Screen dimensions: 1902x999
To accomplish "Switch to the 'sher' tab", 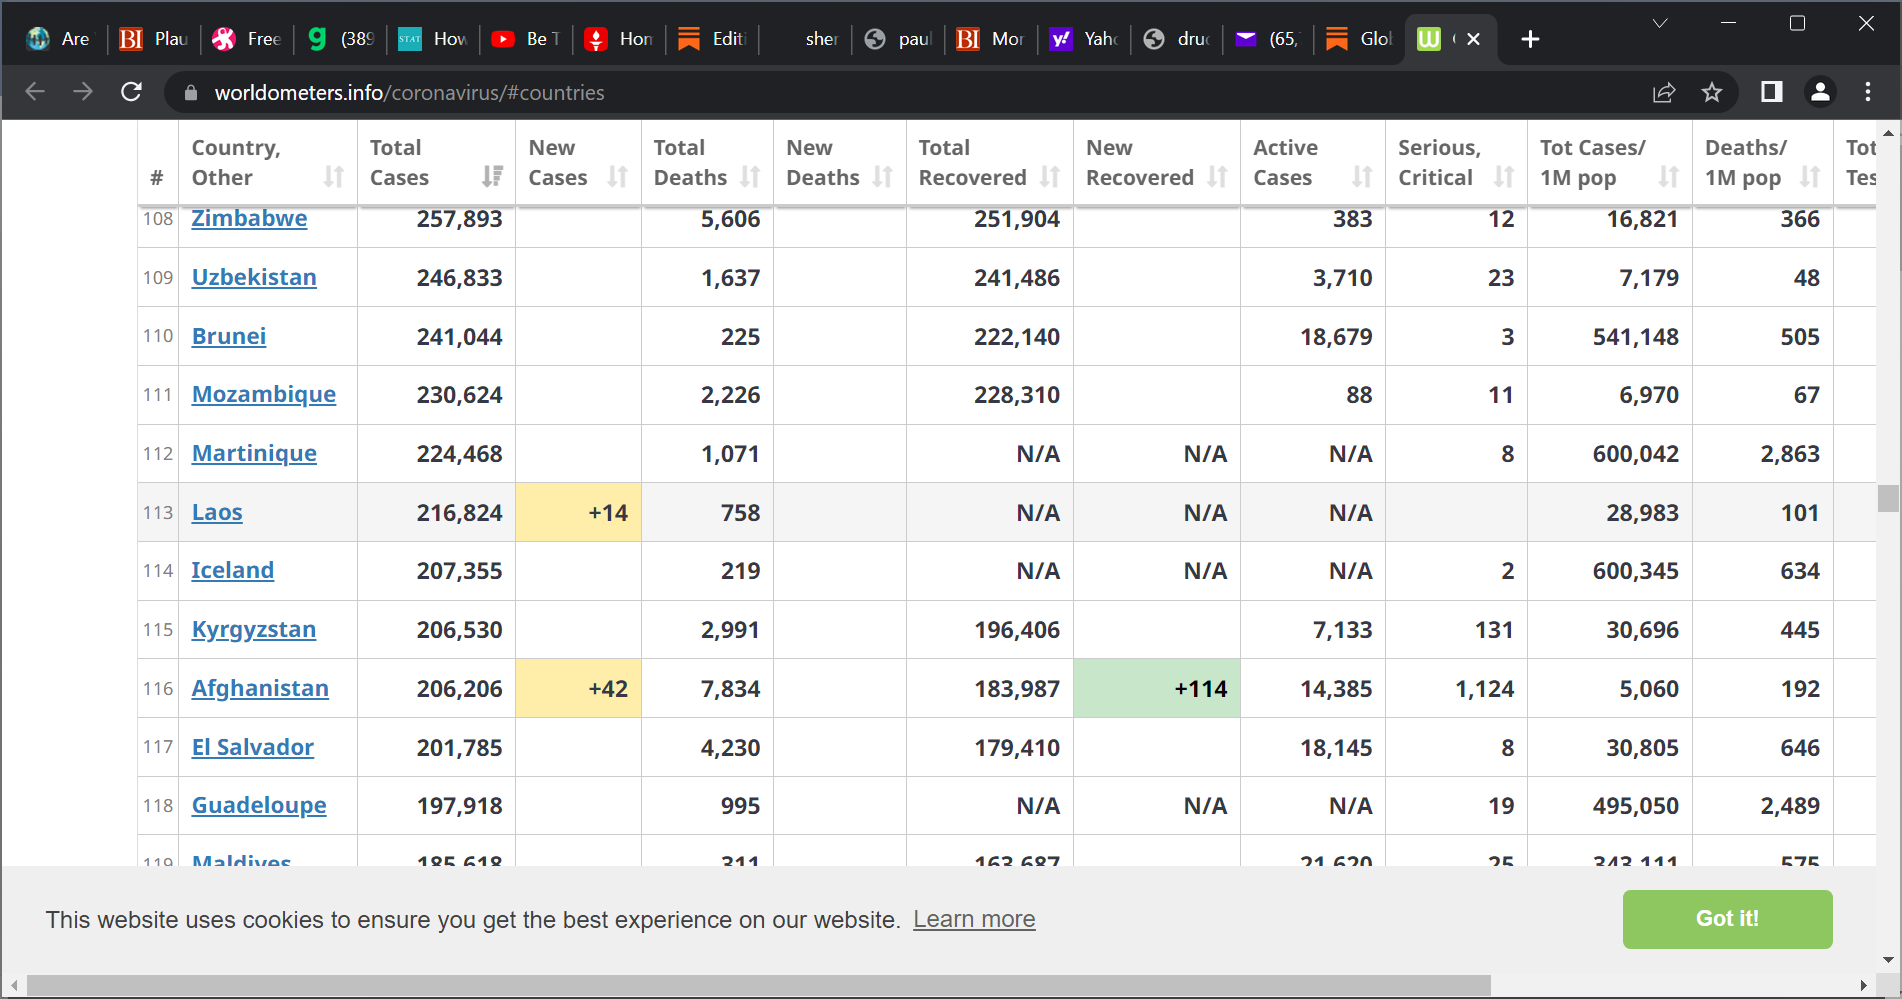I will pos(805,39).
